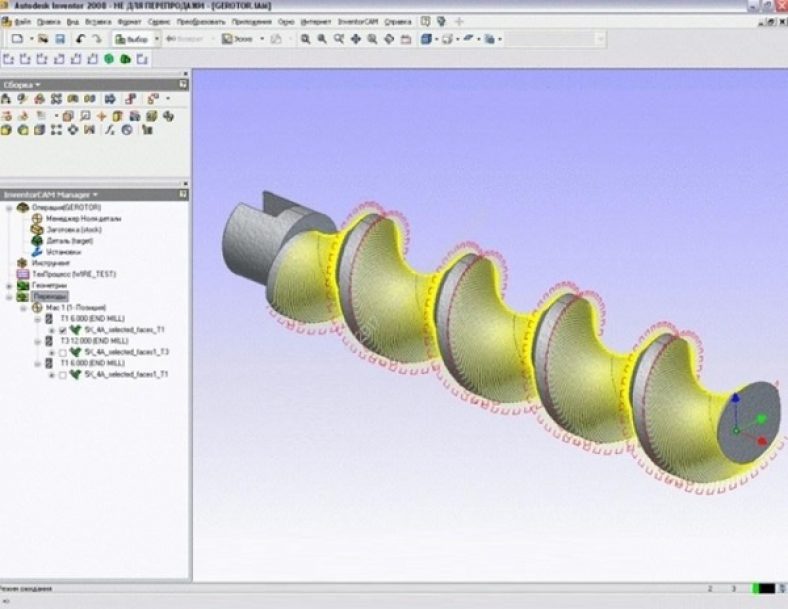Click the blue shaded display cube icon
Image resolution: width=788 pixels, height=609 pixels.
pyautogui.click(x=426, y=39)
